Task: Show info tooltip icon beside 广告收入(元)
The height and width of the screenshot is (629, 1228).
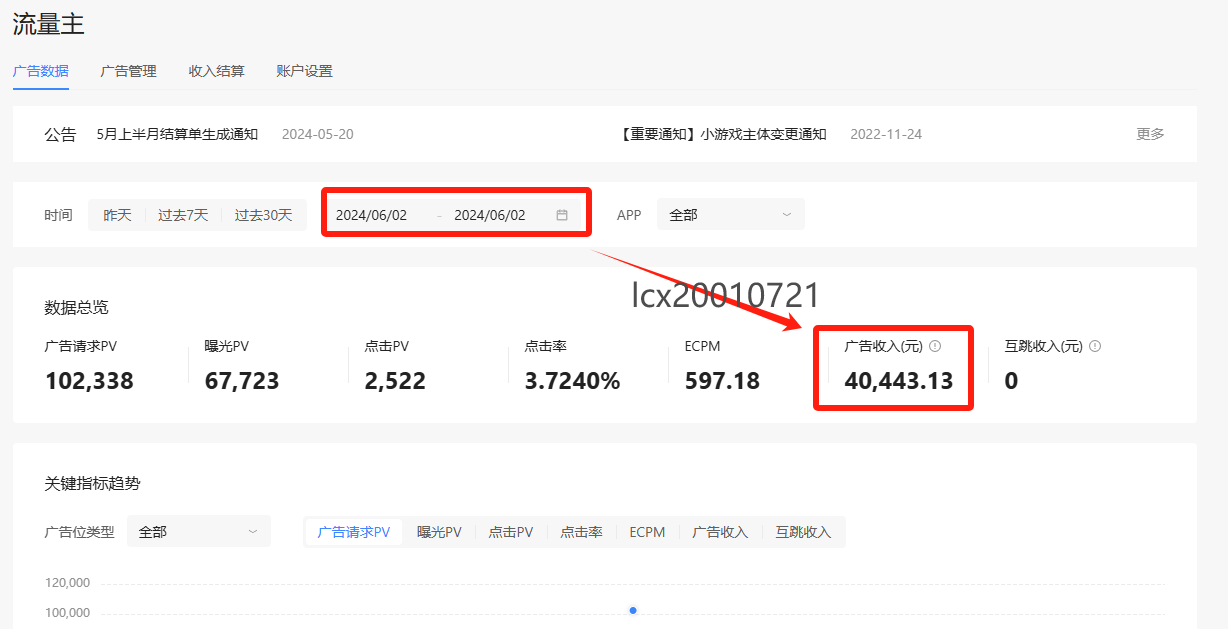Action: tap(935, 346)
